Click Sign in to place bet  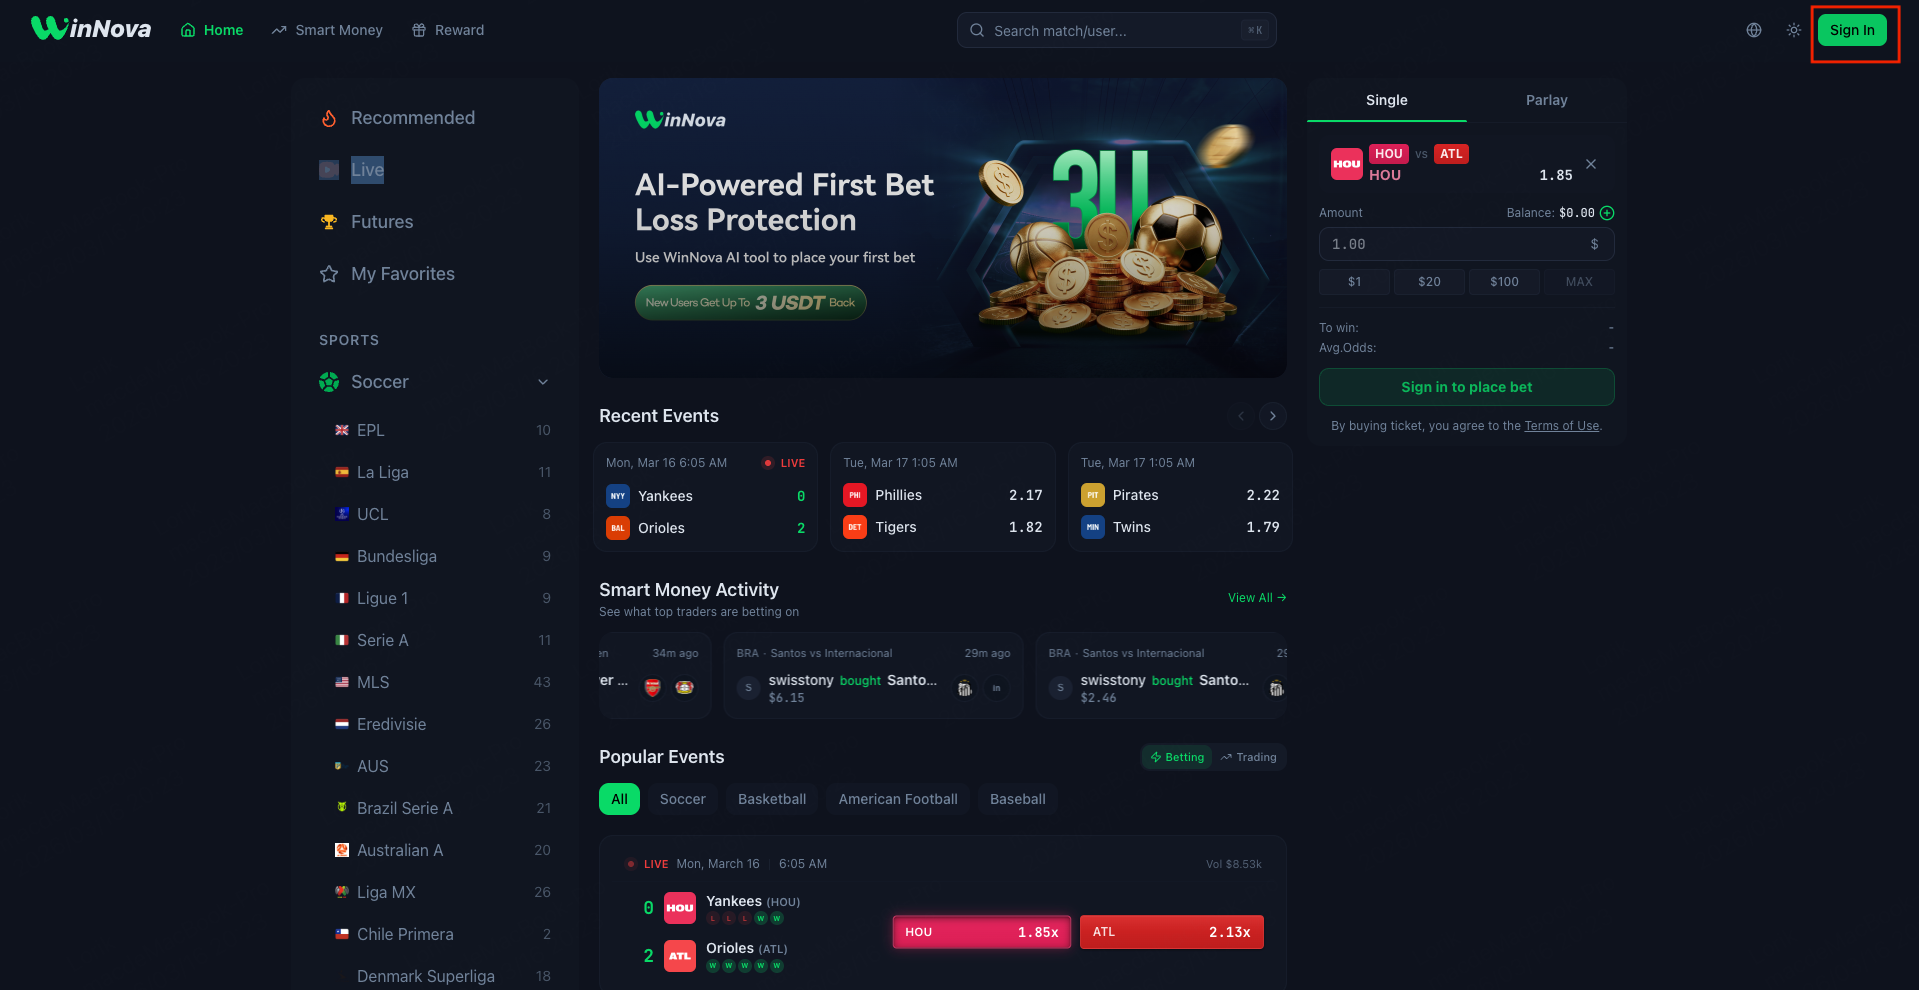click(1466, 387)
